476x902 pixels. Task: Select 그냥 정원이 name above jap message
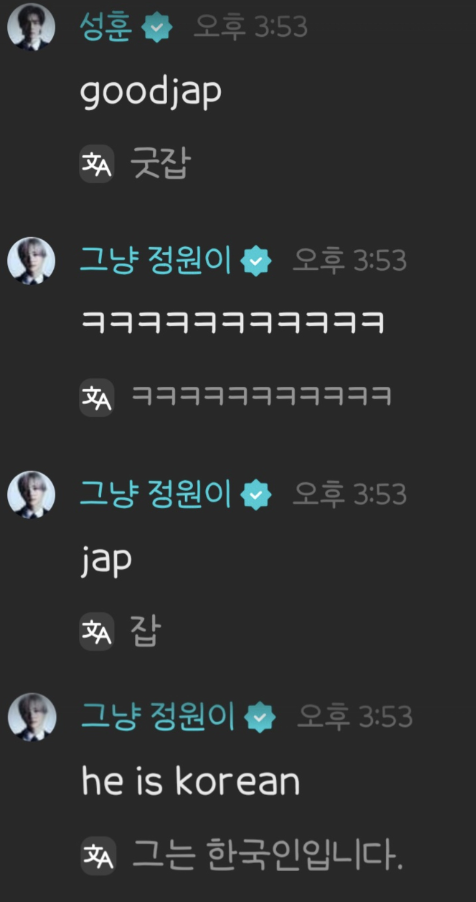tap(156, 495)
